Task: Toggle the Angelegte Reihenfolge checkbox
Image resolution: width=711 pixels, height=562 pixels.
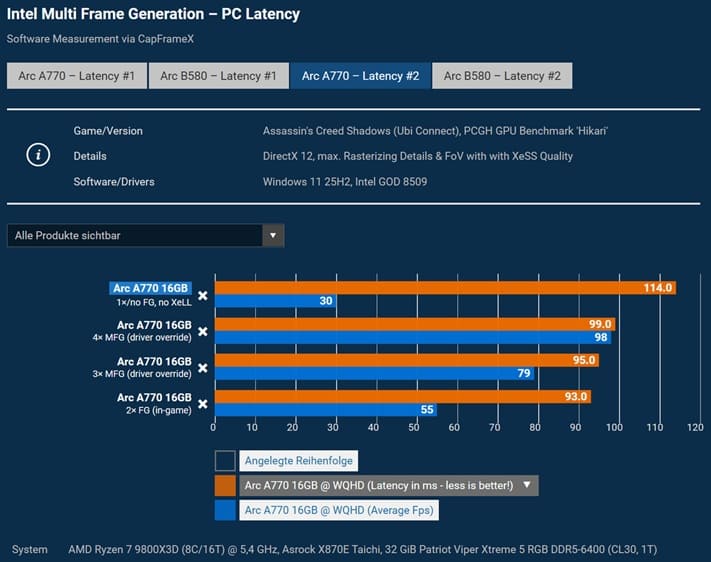Action: coord(225,461)
